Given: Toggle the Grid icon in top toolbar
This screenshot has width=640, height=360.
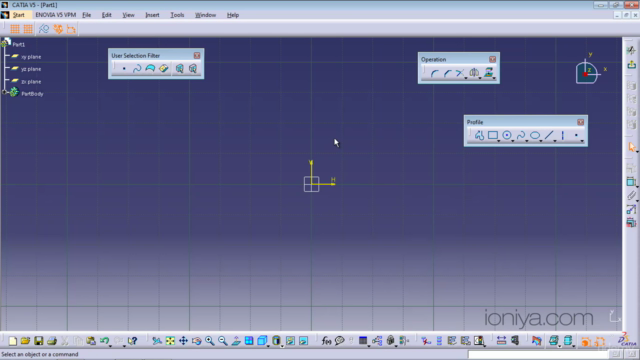Looking at the screenshot, I should point(15,29).
